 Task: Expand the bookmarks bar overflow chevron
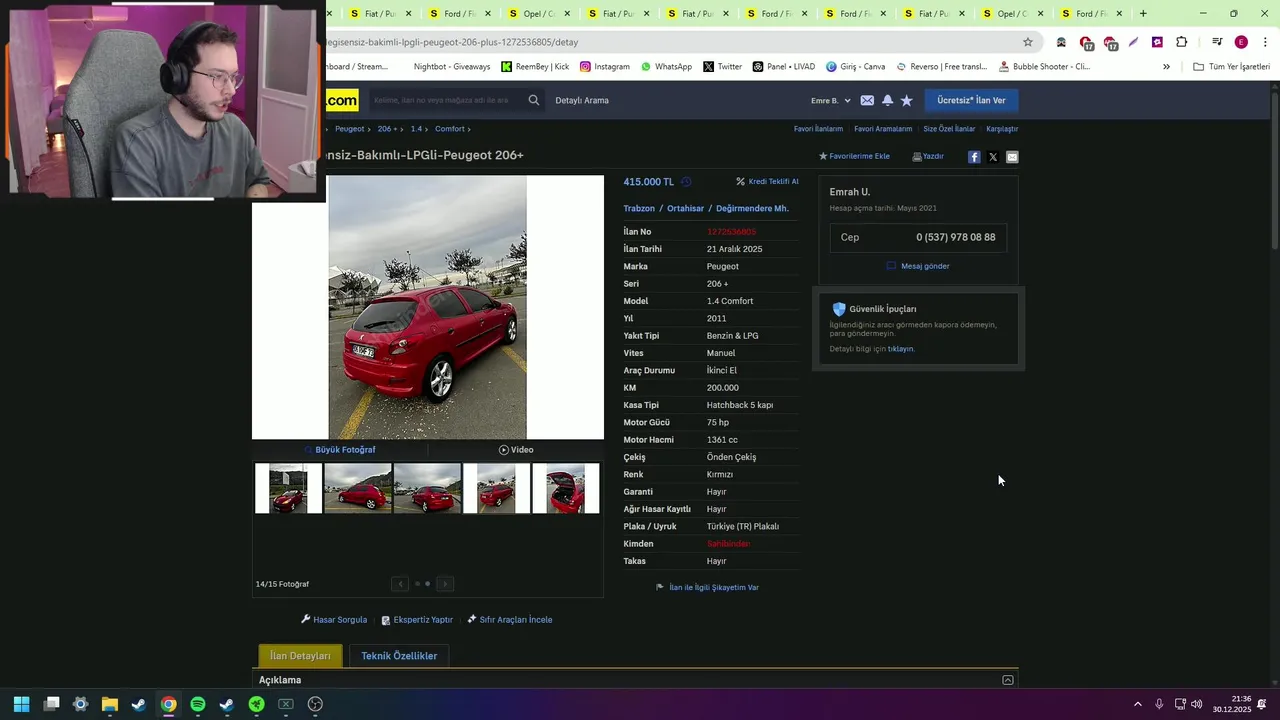(x=1166, y=67)
